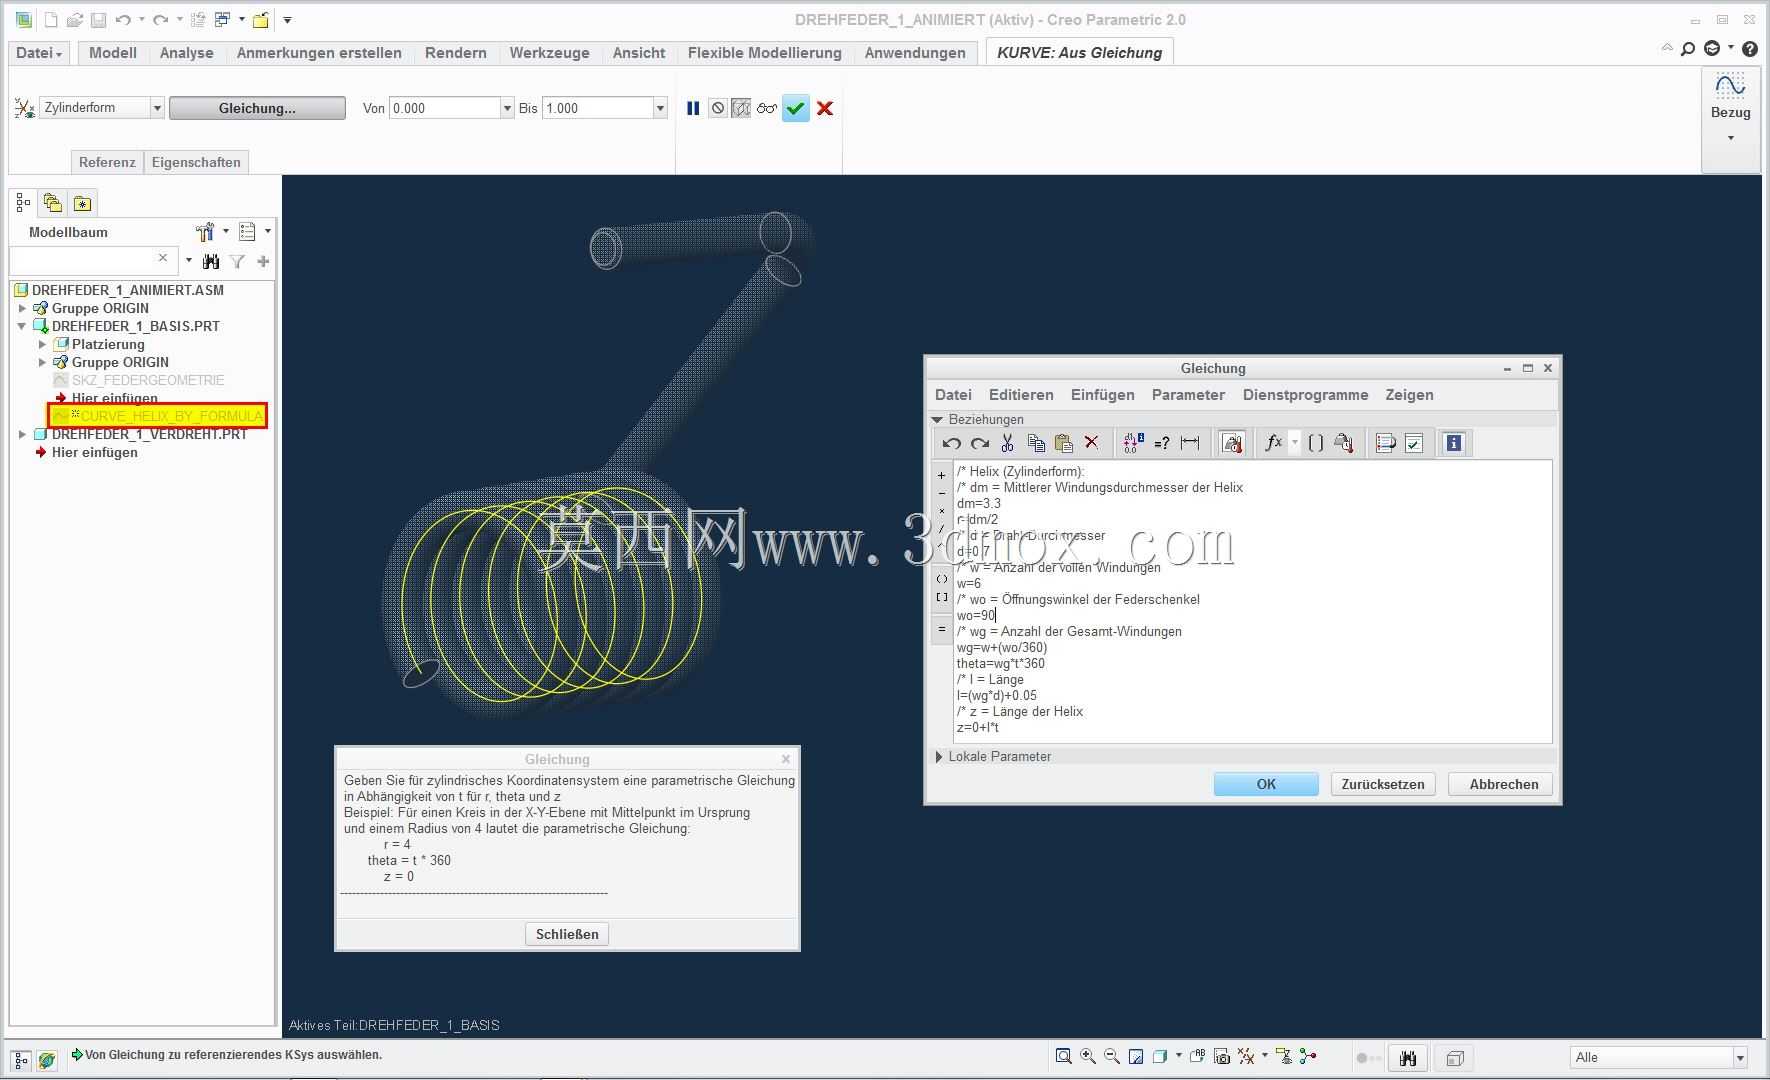Open the Dienstprogramme menu in Gleichung
The height and width of the screenshot is (1080, 1770).
coord(1305,395)
